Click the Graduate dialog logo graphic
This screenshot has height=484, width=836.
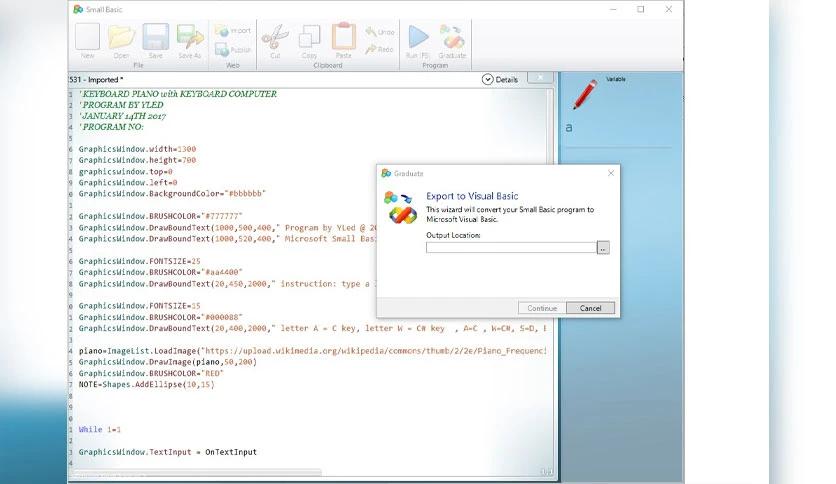coord(399,207)
